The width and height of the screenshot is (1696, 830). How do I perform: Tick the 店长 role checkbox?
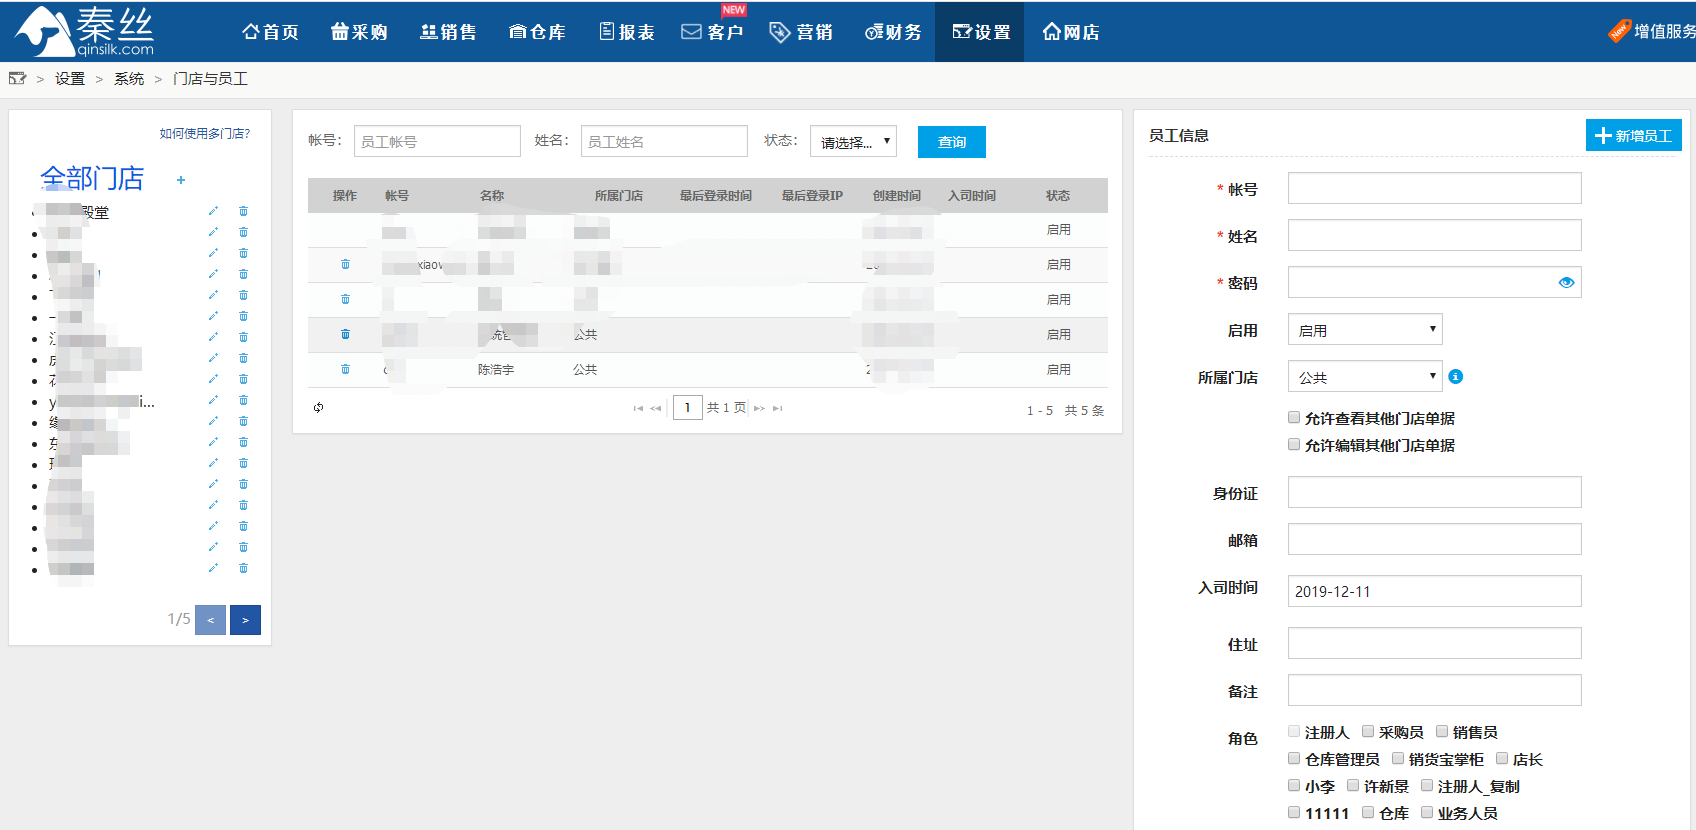coord(1502,758)
